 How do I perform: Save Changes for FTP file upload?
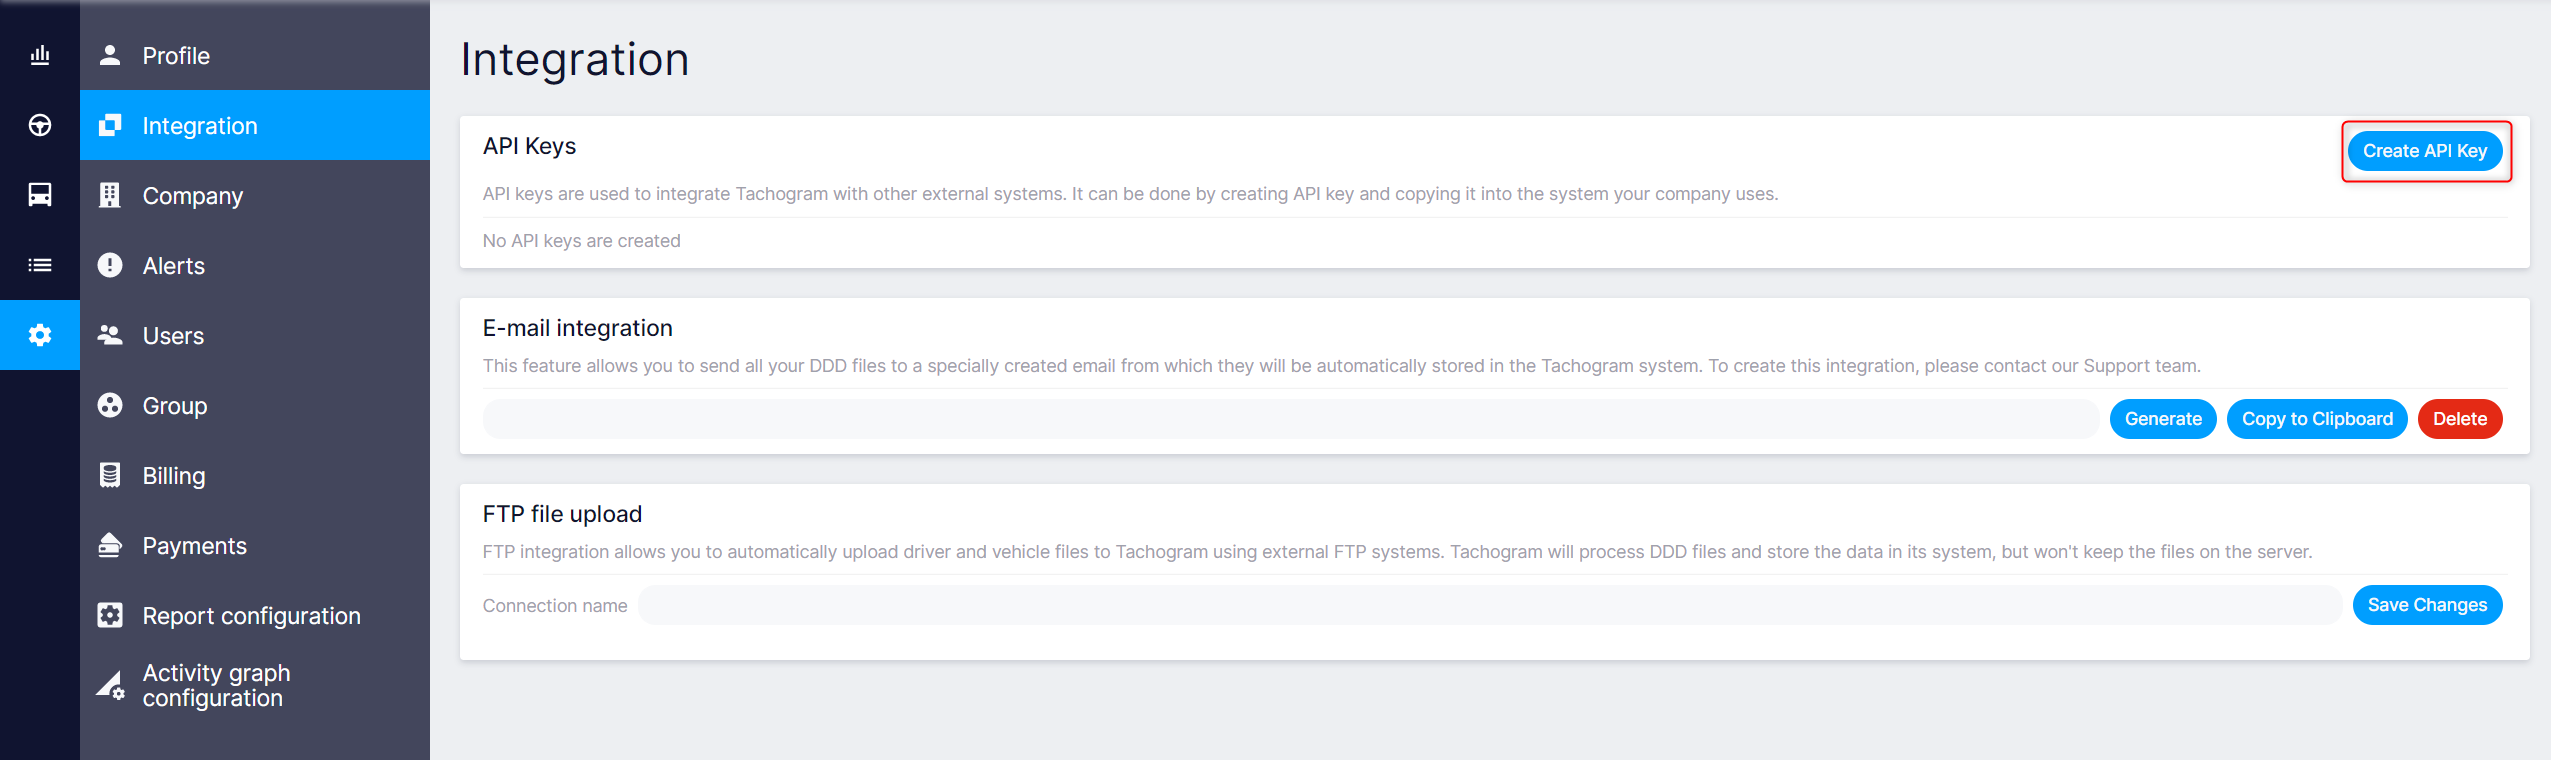(x=2427, y=605)
